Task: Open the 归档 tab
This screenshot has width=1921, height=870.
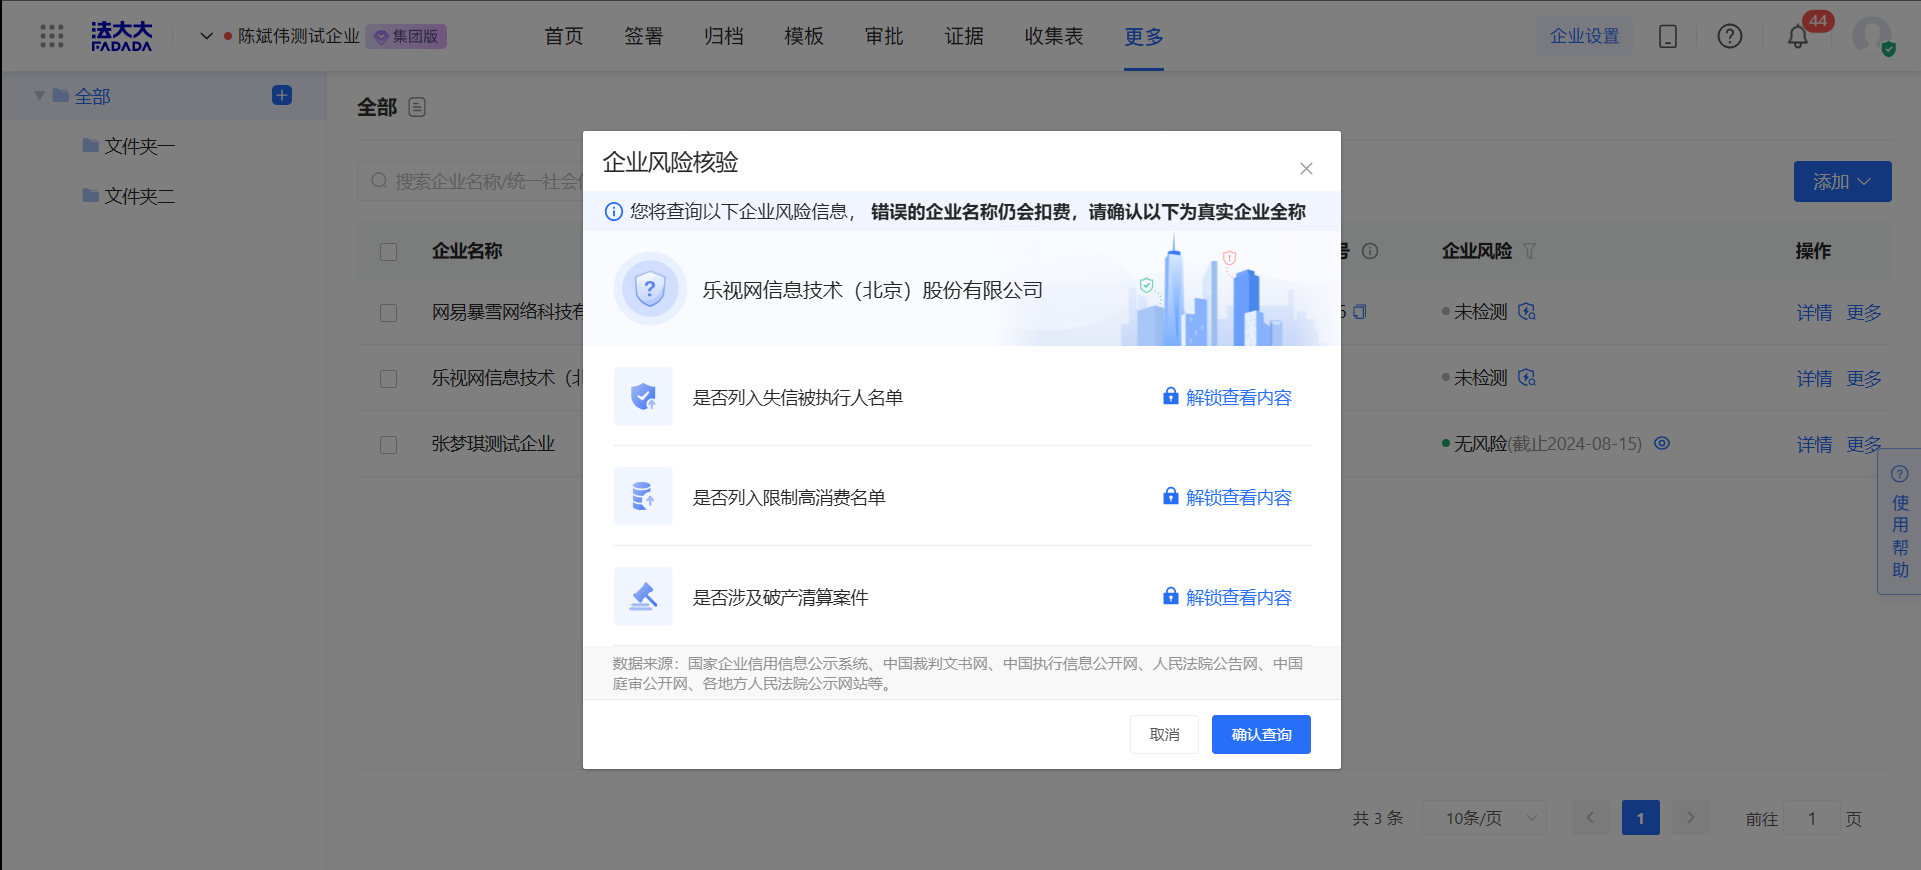Action: pos(723,36)
